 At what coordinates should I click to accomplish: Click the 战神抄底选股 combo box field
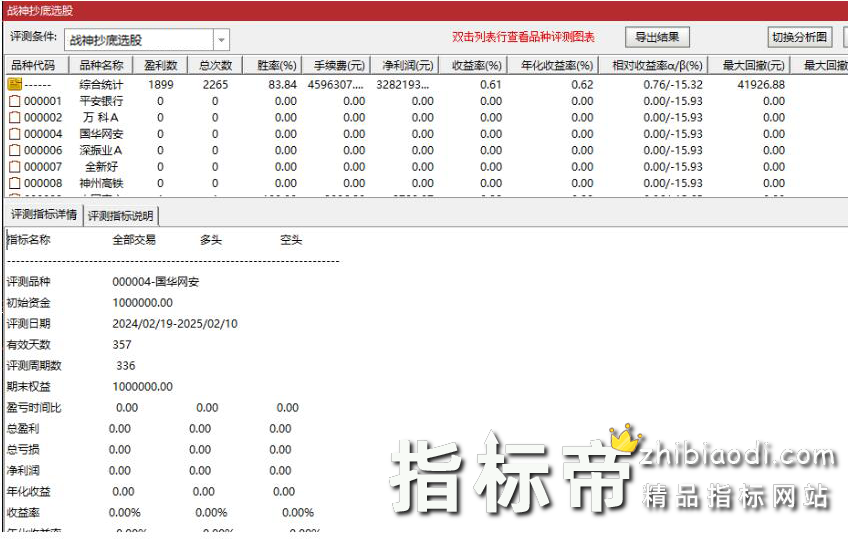tap(138, 40)
